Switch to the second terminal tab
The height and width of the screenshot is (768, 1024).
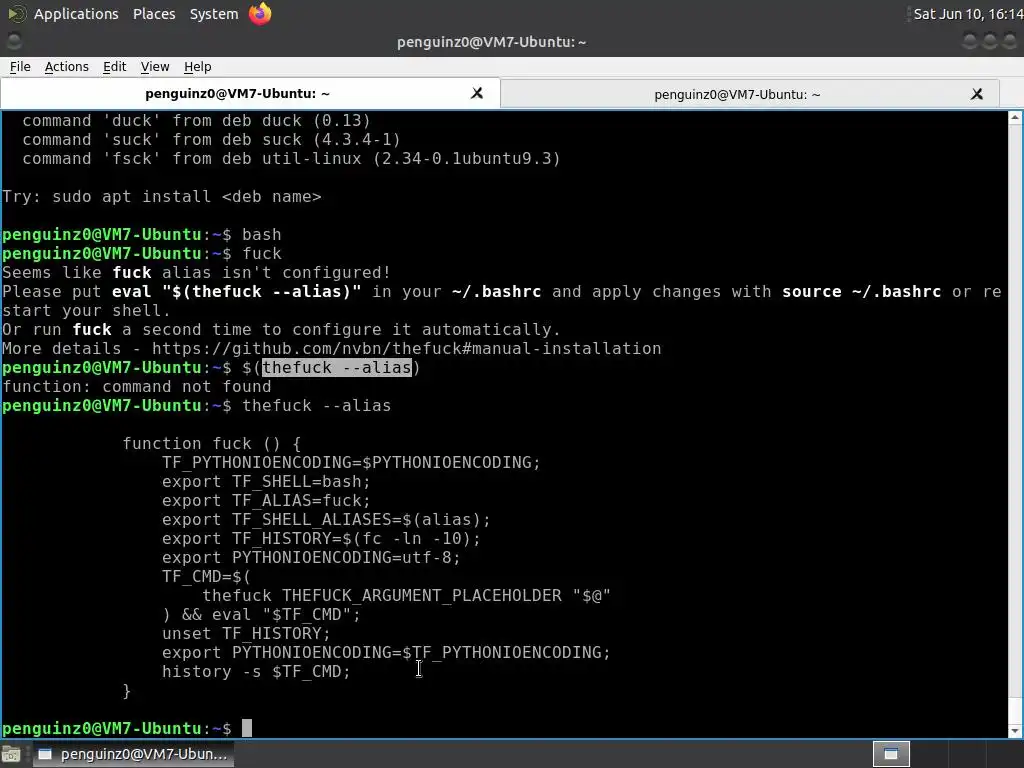coord(737,95)
